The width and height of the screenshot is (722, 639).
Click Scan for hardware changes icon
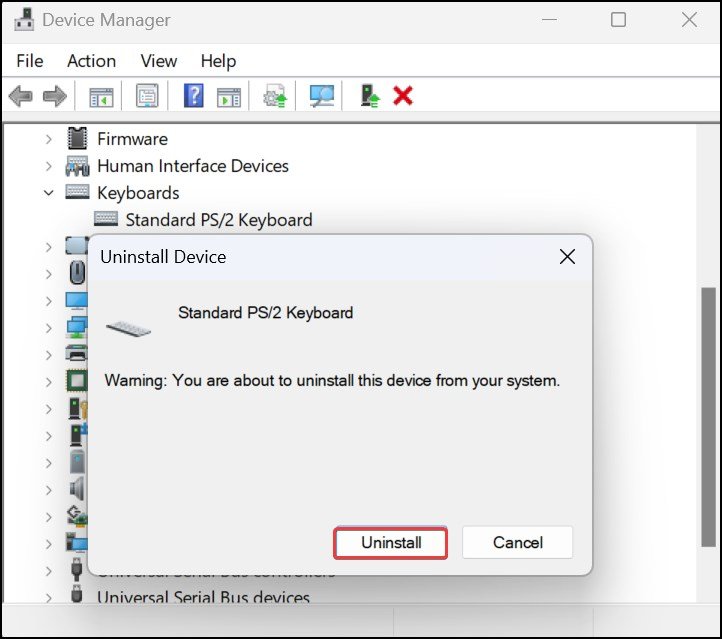[x=321, y=96]
